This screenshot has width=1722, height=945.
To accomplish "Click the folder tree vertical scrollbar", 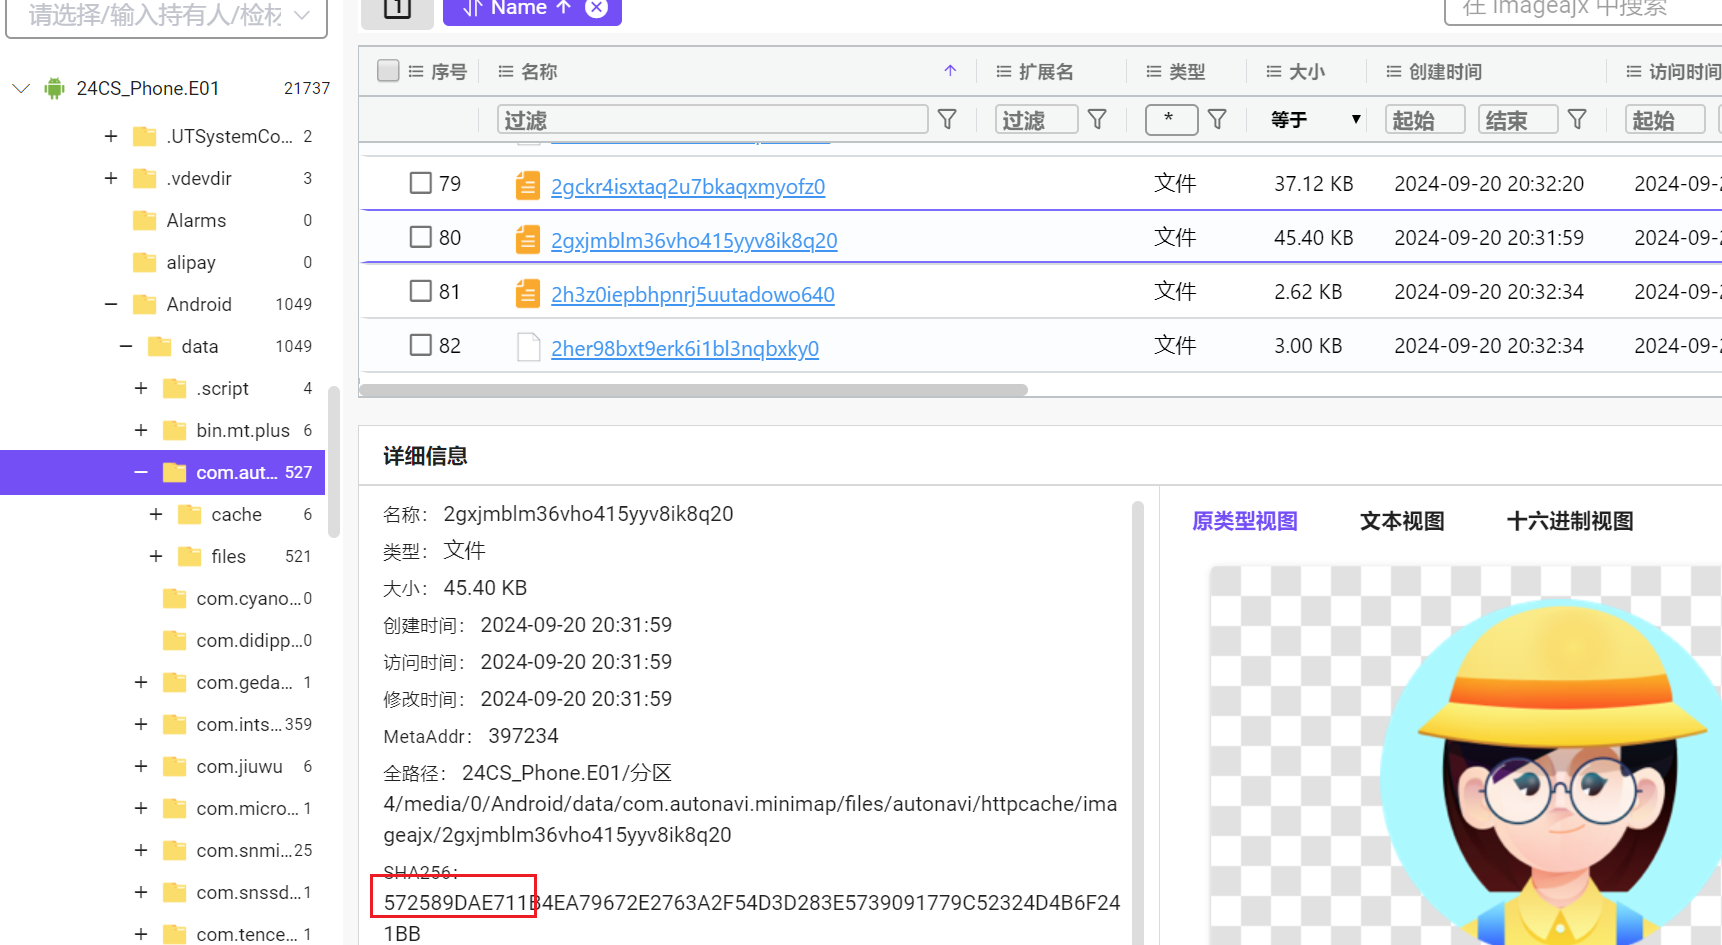I will 334,462.
